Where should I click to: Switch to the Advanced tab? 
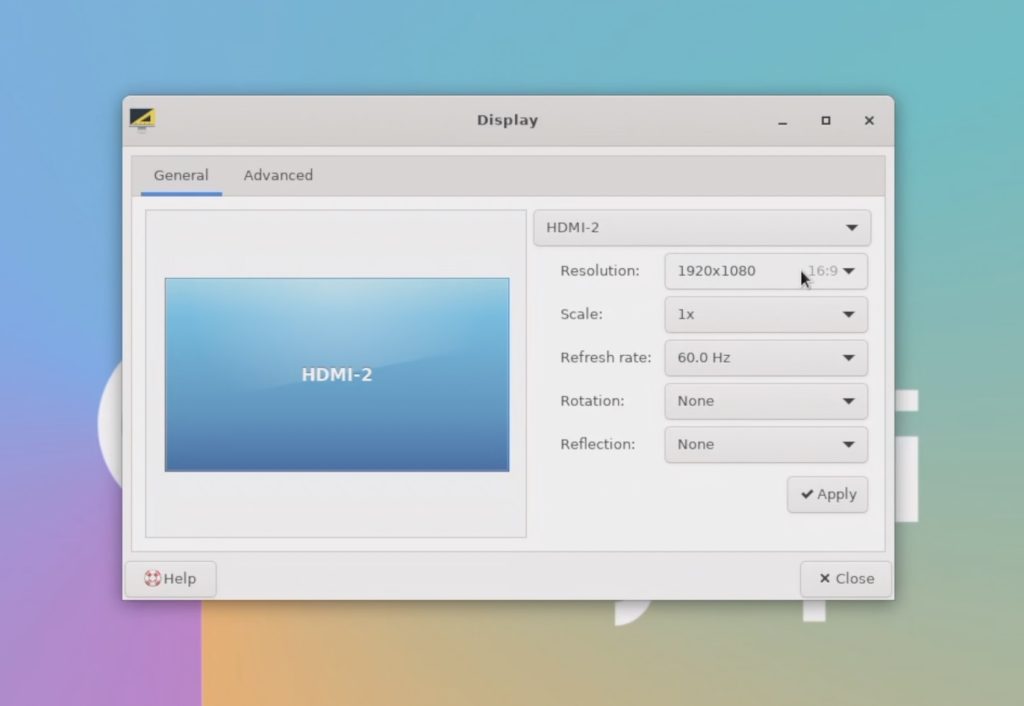[278, 175]
